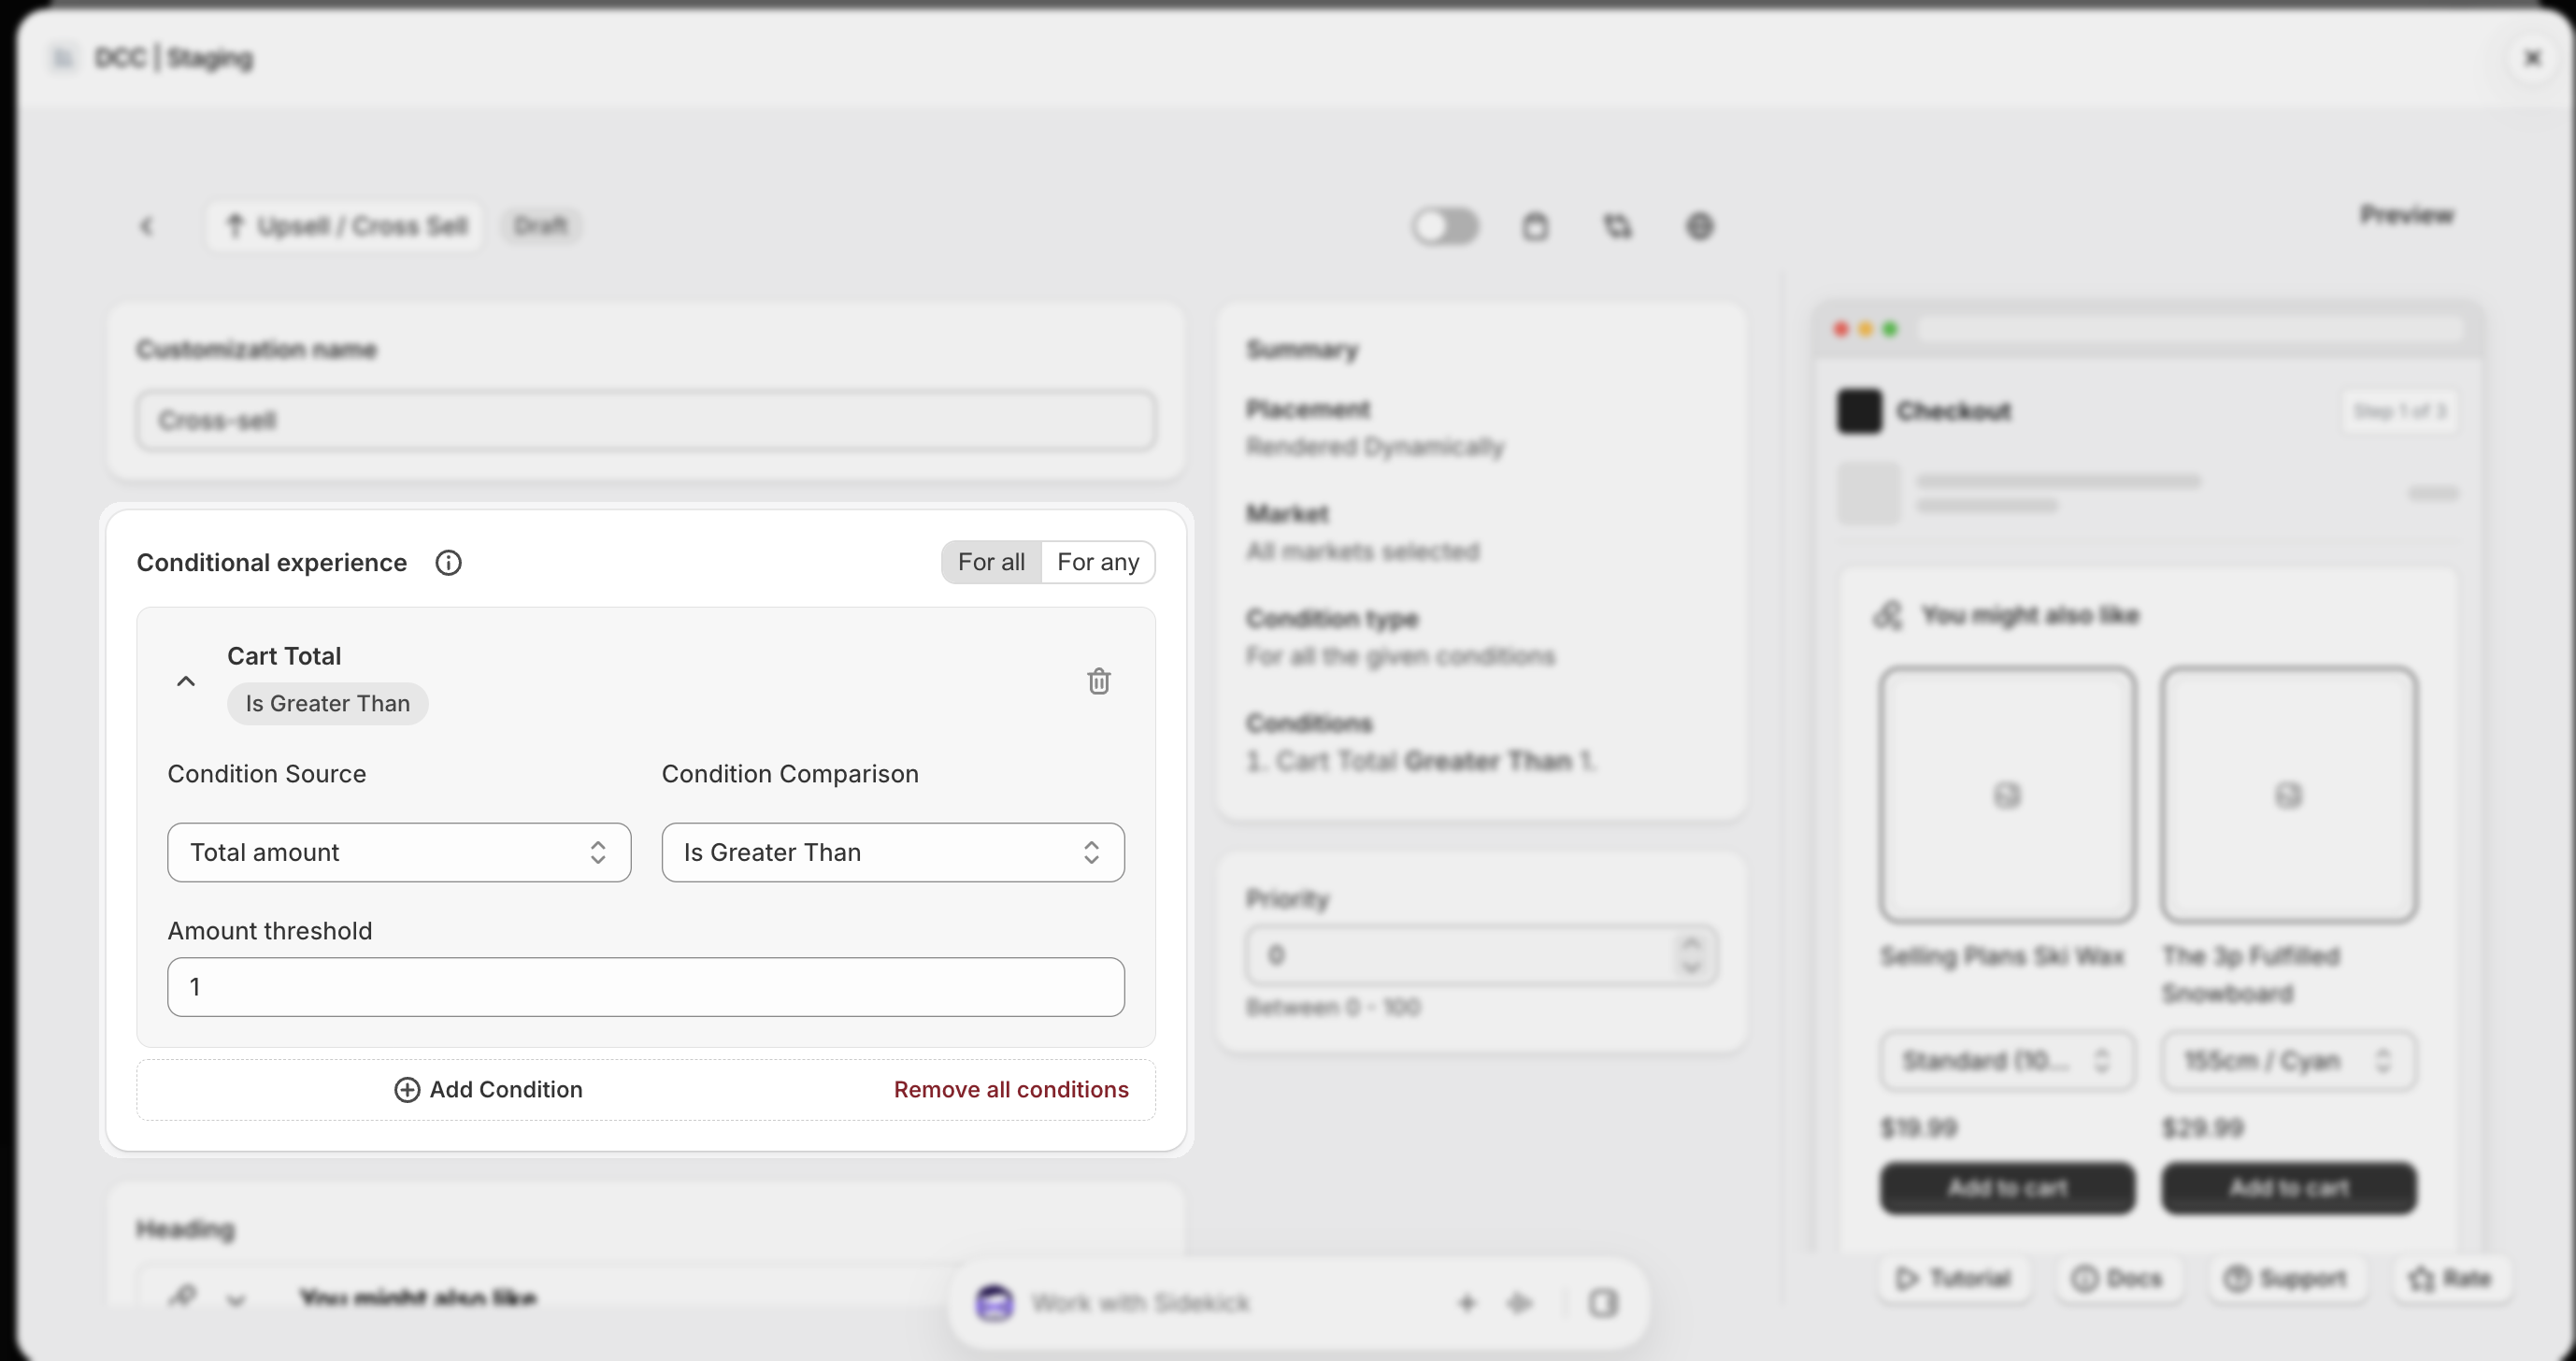Click the voice icon in Sidekick bar

pos(1520,1303)
